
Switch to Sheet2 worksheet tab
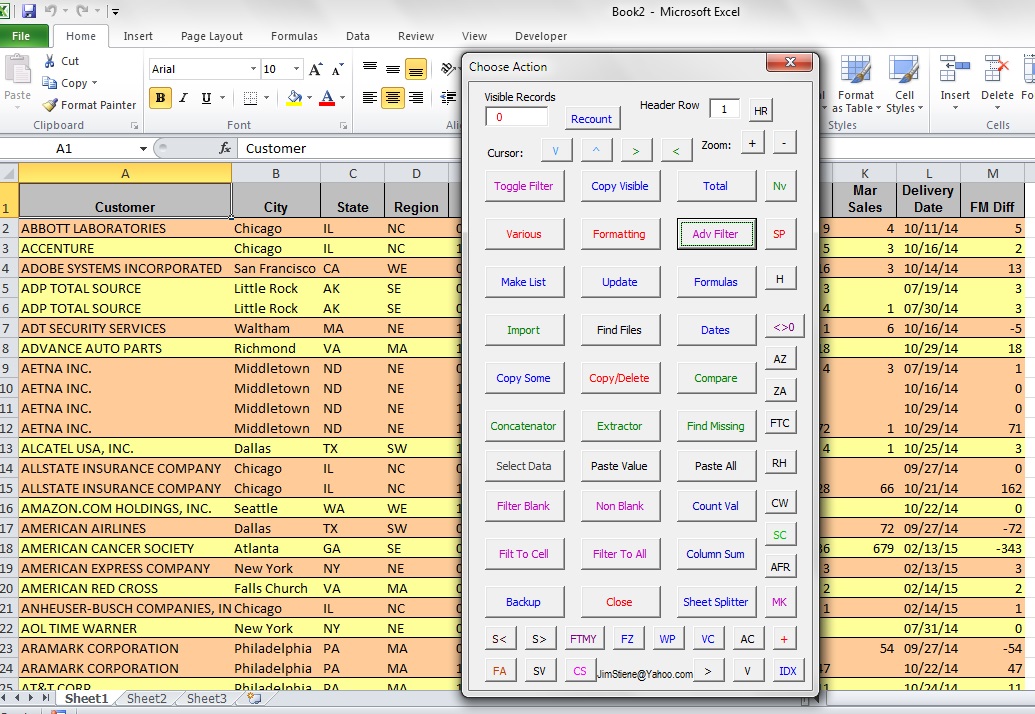pyautogui.click(x=147, y=698)
